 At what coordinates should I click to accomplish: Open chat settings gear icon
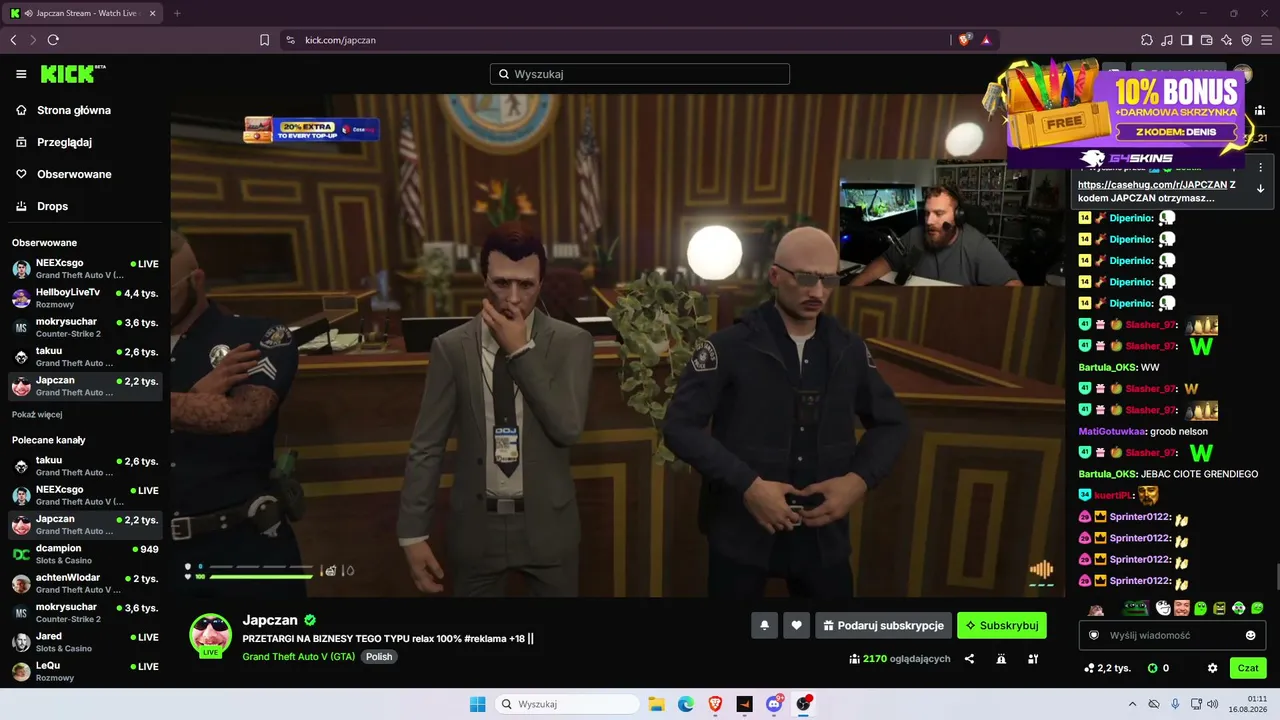tap(1212, 668)
